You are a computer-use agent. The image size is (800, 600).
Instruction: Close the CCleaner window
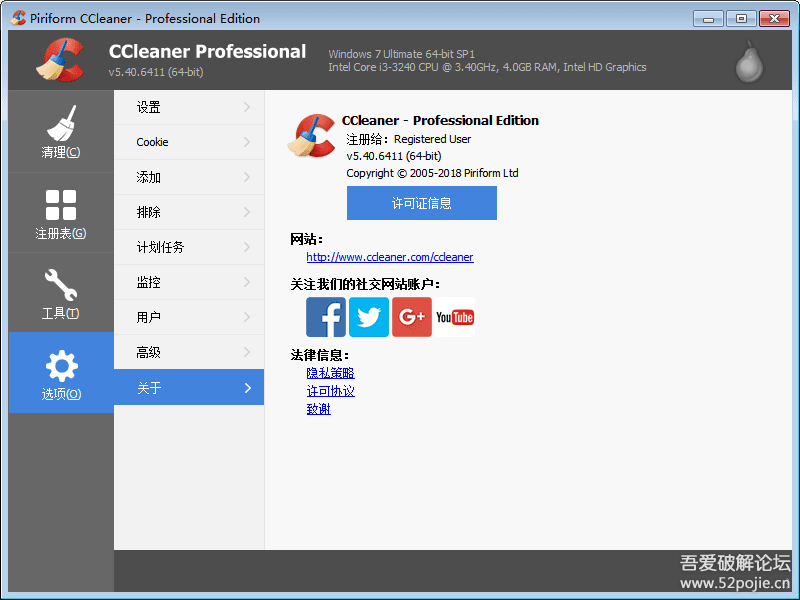pos(774,19)
